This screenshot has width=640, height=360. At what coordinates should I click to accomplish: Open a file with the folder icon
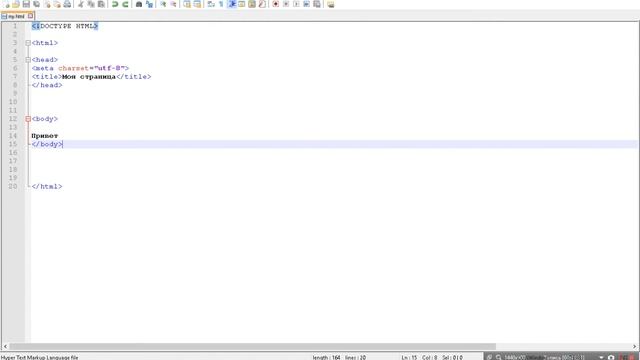coord(16,4)
